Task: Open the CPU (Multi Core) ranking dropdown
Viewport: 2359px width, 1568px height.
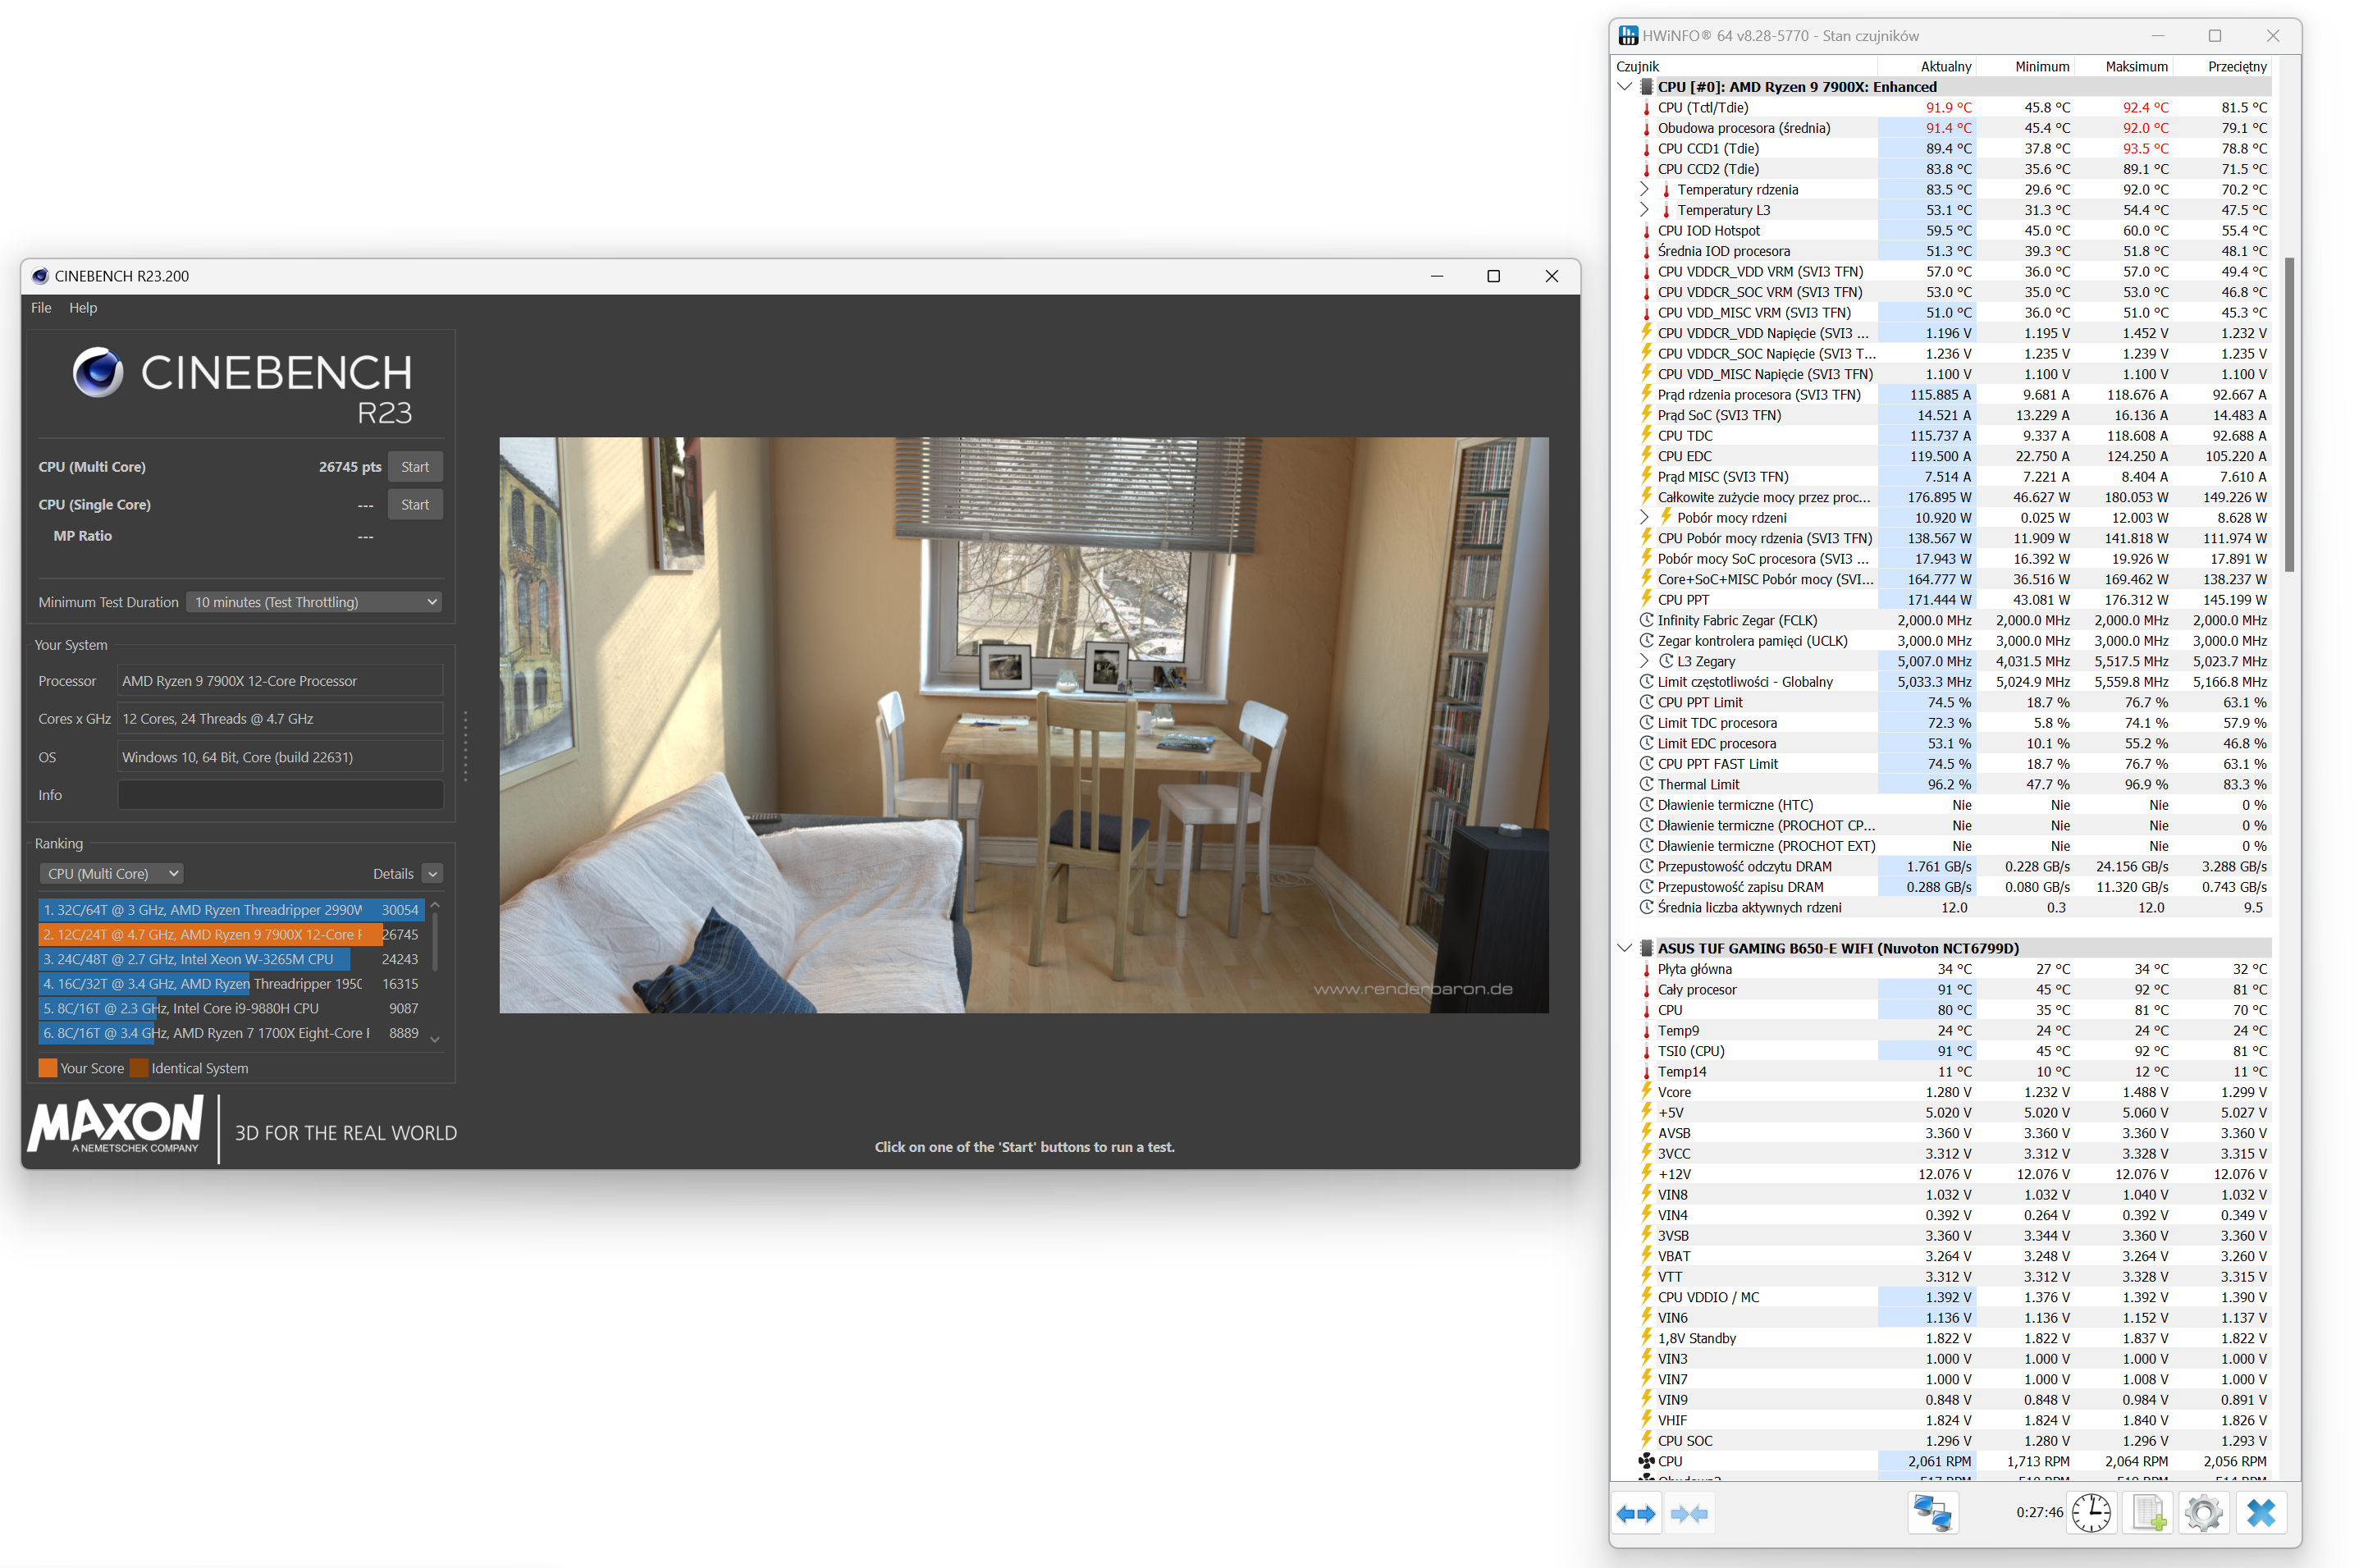Action: point(111,873)
